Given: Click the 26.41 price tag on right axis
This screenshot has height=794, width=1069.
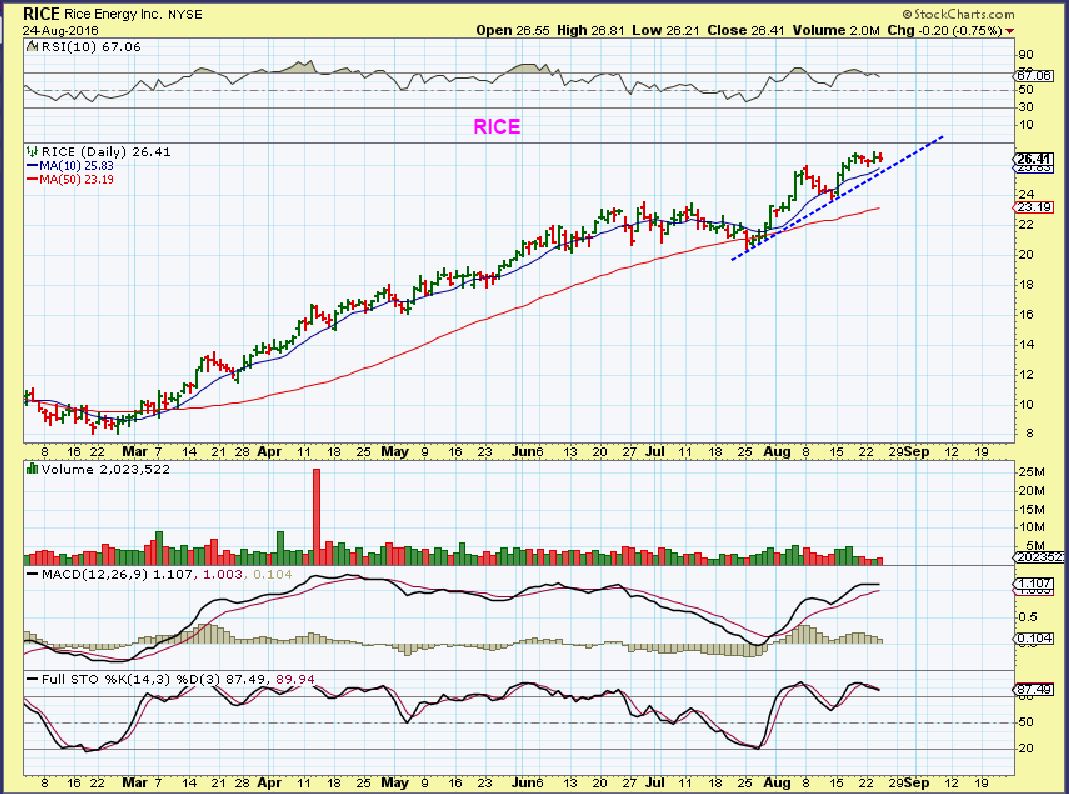Looking at the screenshot, I should pos(1034,159).
